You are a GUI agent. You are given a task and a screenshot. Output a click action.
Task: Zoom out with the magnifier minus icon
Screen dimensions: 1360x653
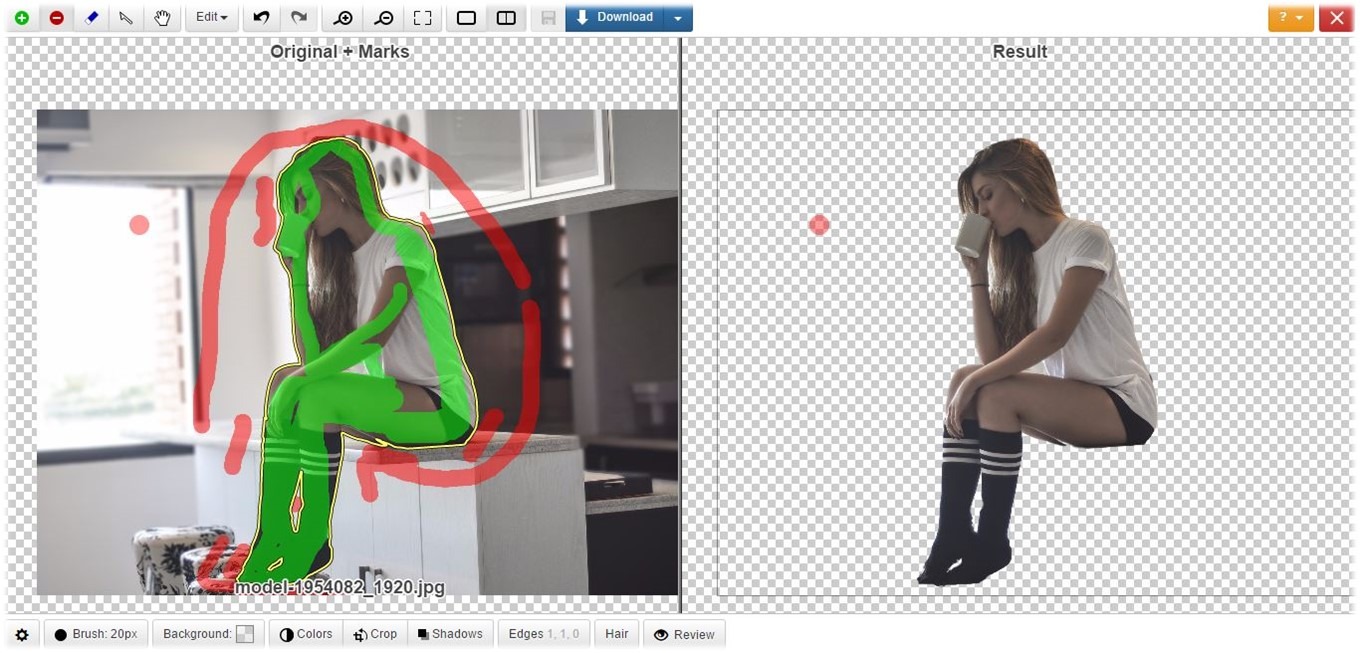point(383,18)
